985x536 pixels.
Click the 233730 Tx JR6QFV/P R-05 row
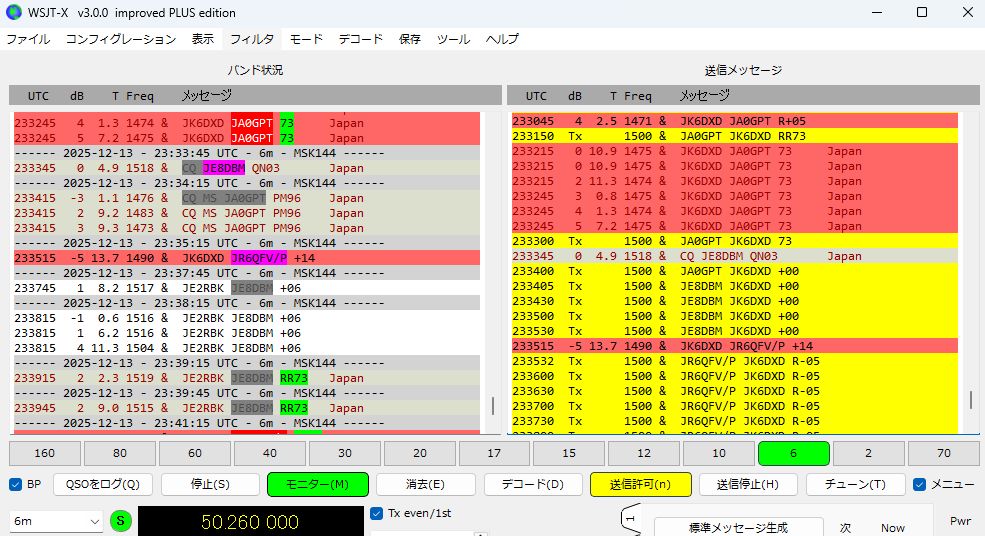click(x=735, y=421)
